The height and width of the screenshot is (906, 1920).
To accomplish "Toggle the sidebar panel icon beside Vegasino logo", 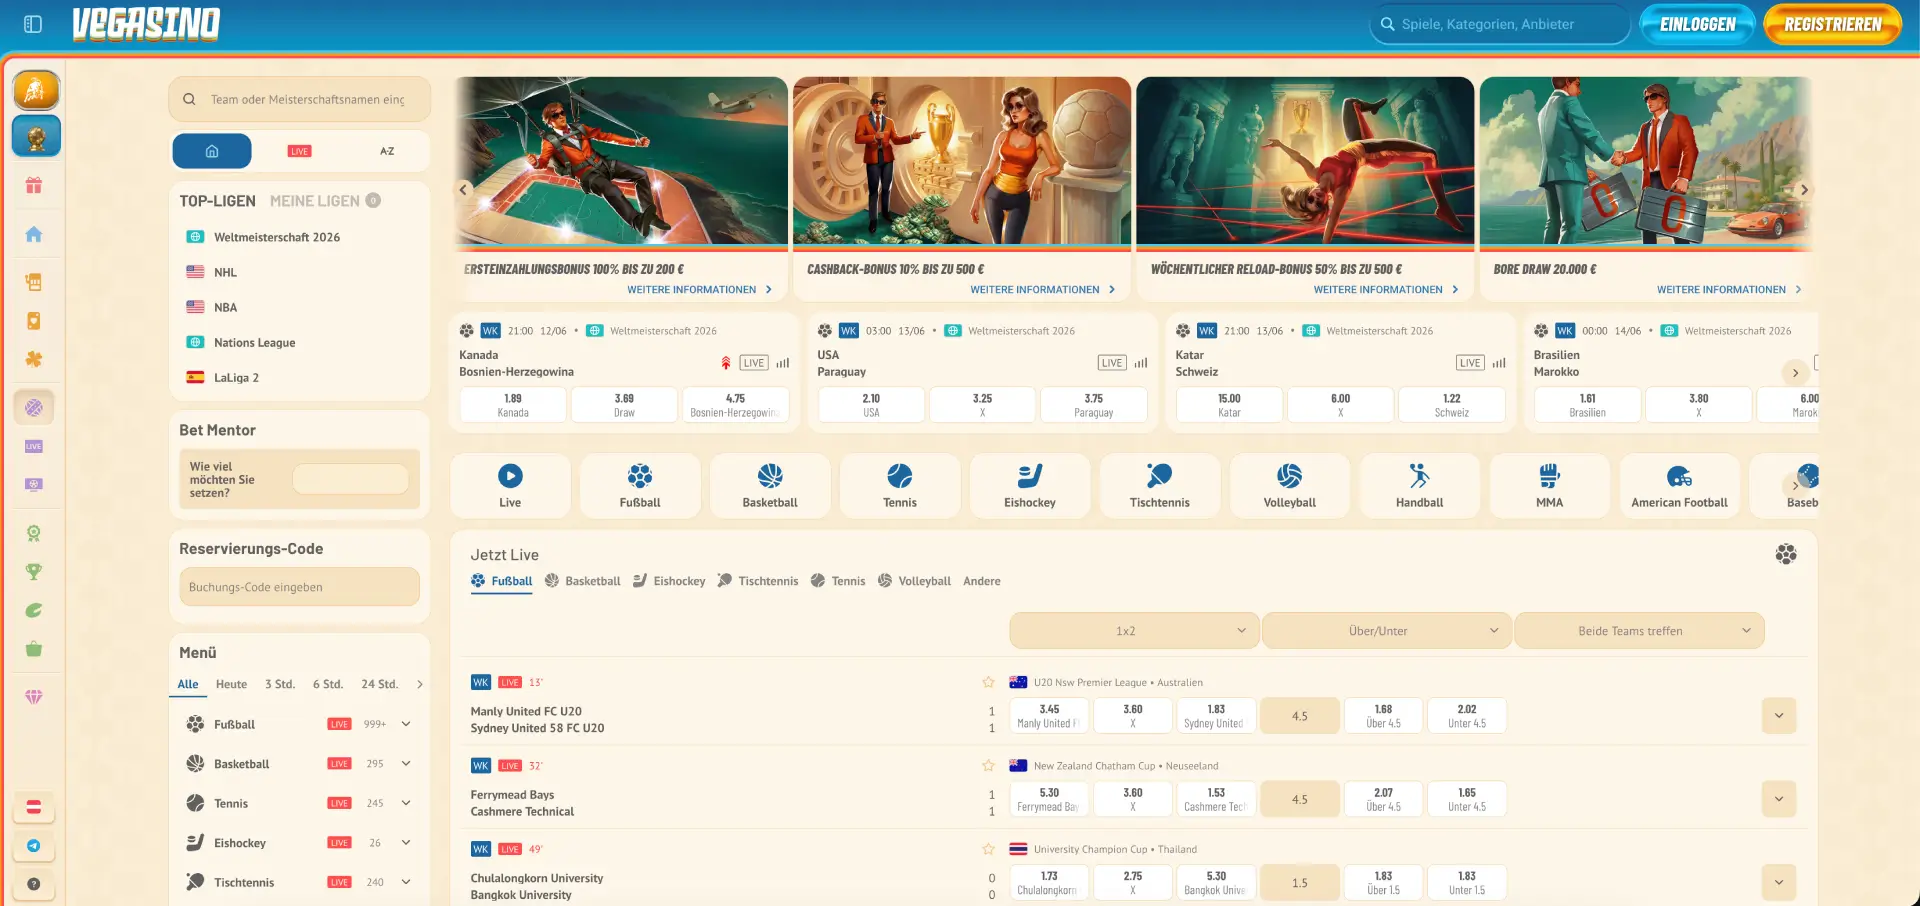I will coord(33,24).
